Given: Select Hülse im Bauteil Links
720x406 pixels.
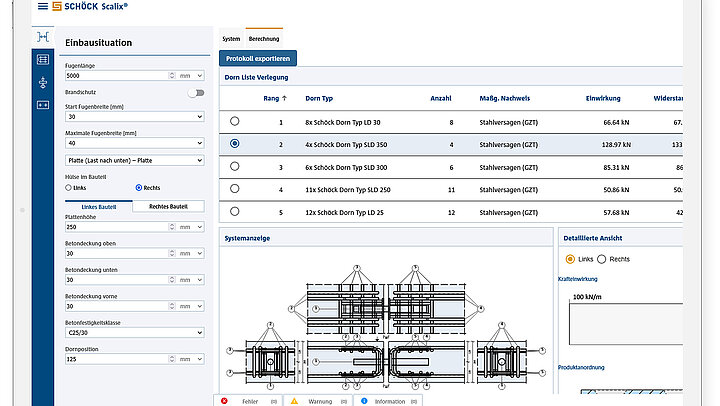Looking at the screenshot, I should pyautogui.click(x=68, y=188).
